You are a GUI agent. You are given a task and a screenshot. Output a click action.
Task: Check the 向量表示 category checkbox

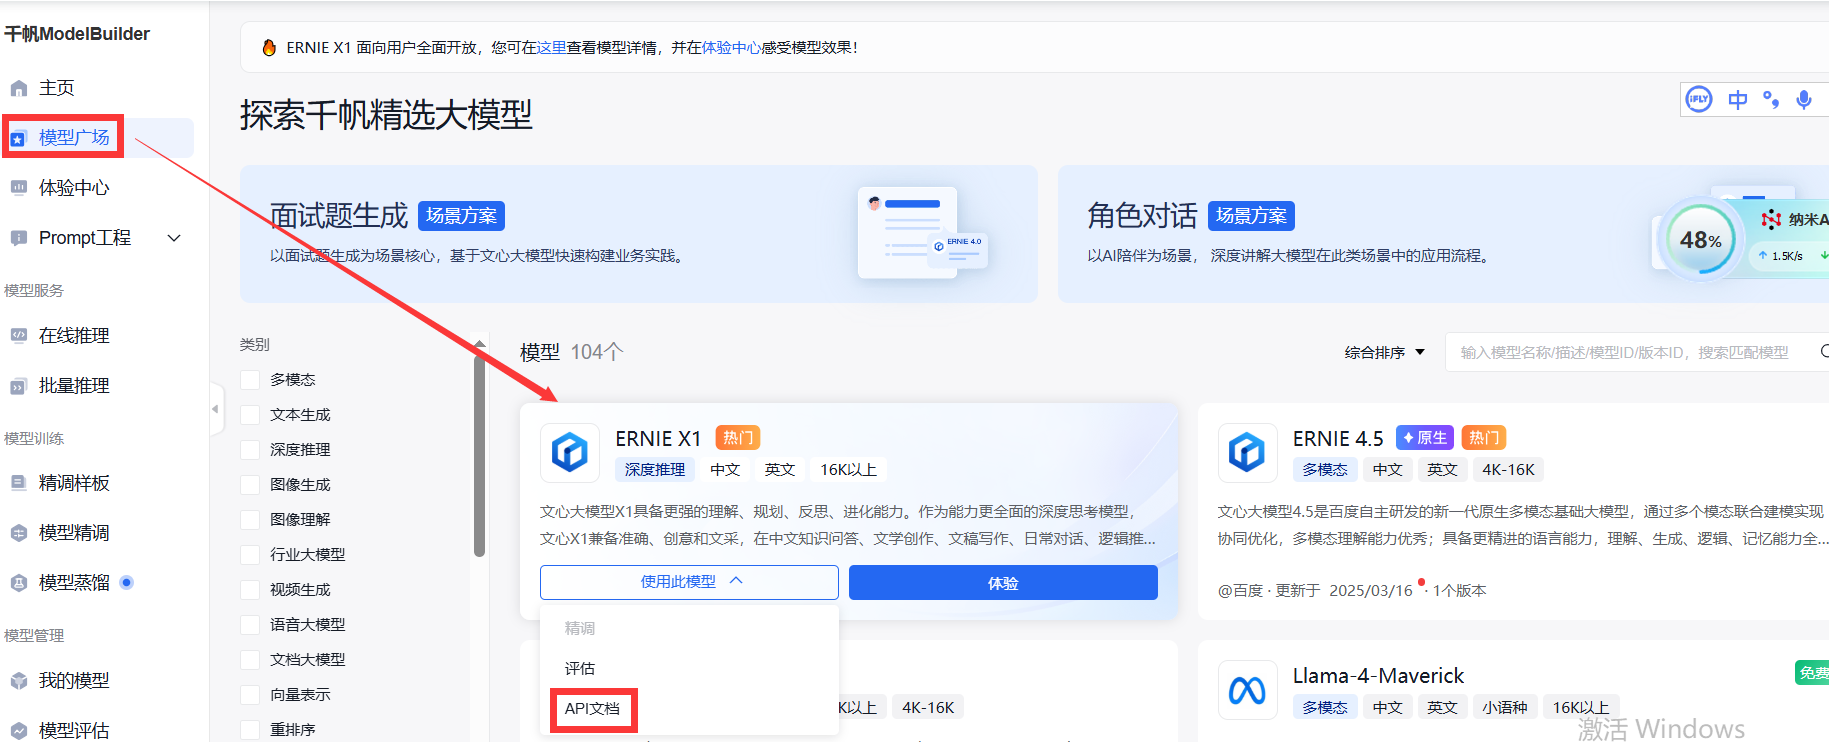(x=250, y=694)
